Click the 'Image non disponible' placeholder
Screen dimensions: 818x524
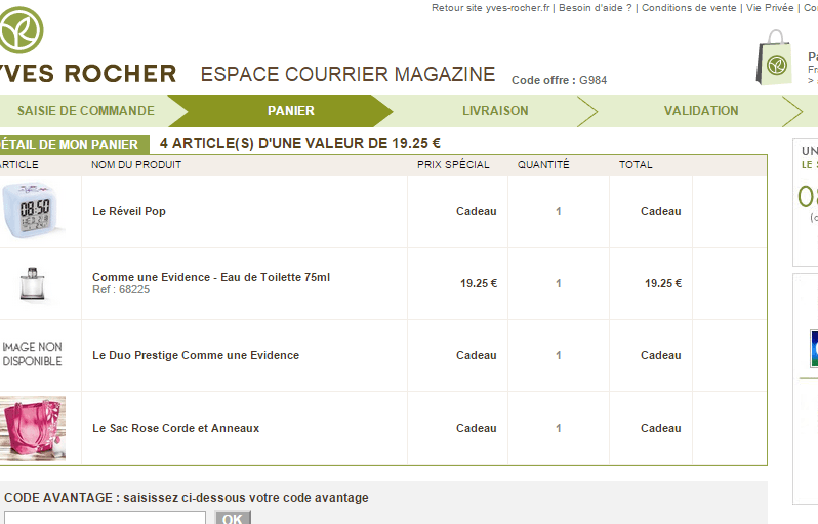click(x=33, y=355)
